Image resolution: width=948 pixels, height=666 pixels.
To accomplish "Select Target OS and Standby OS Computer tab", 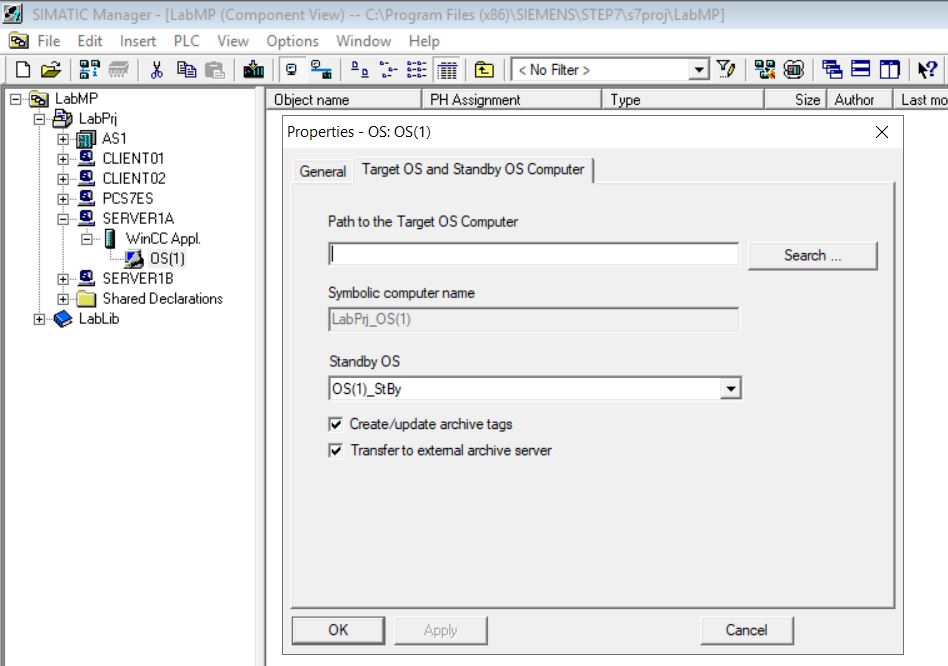I will click(473, 169).
